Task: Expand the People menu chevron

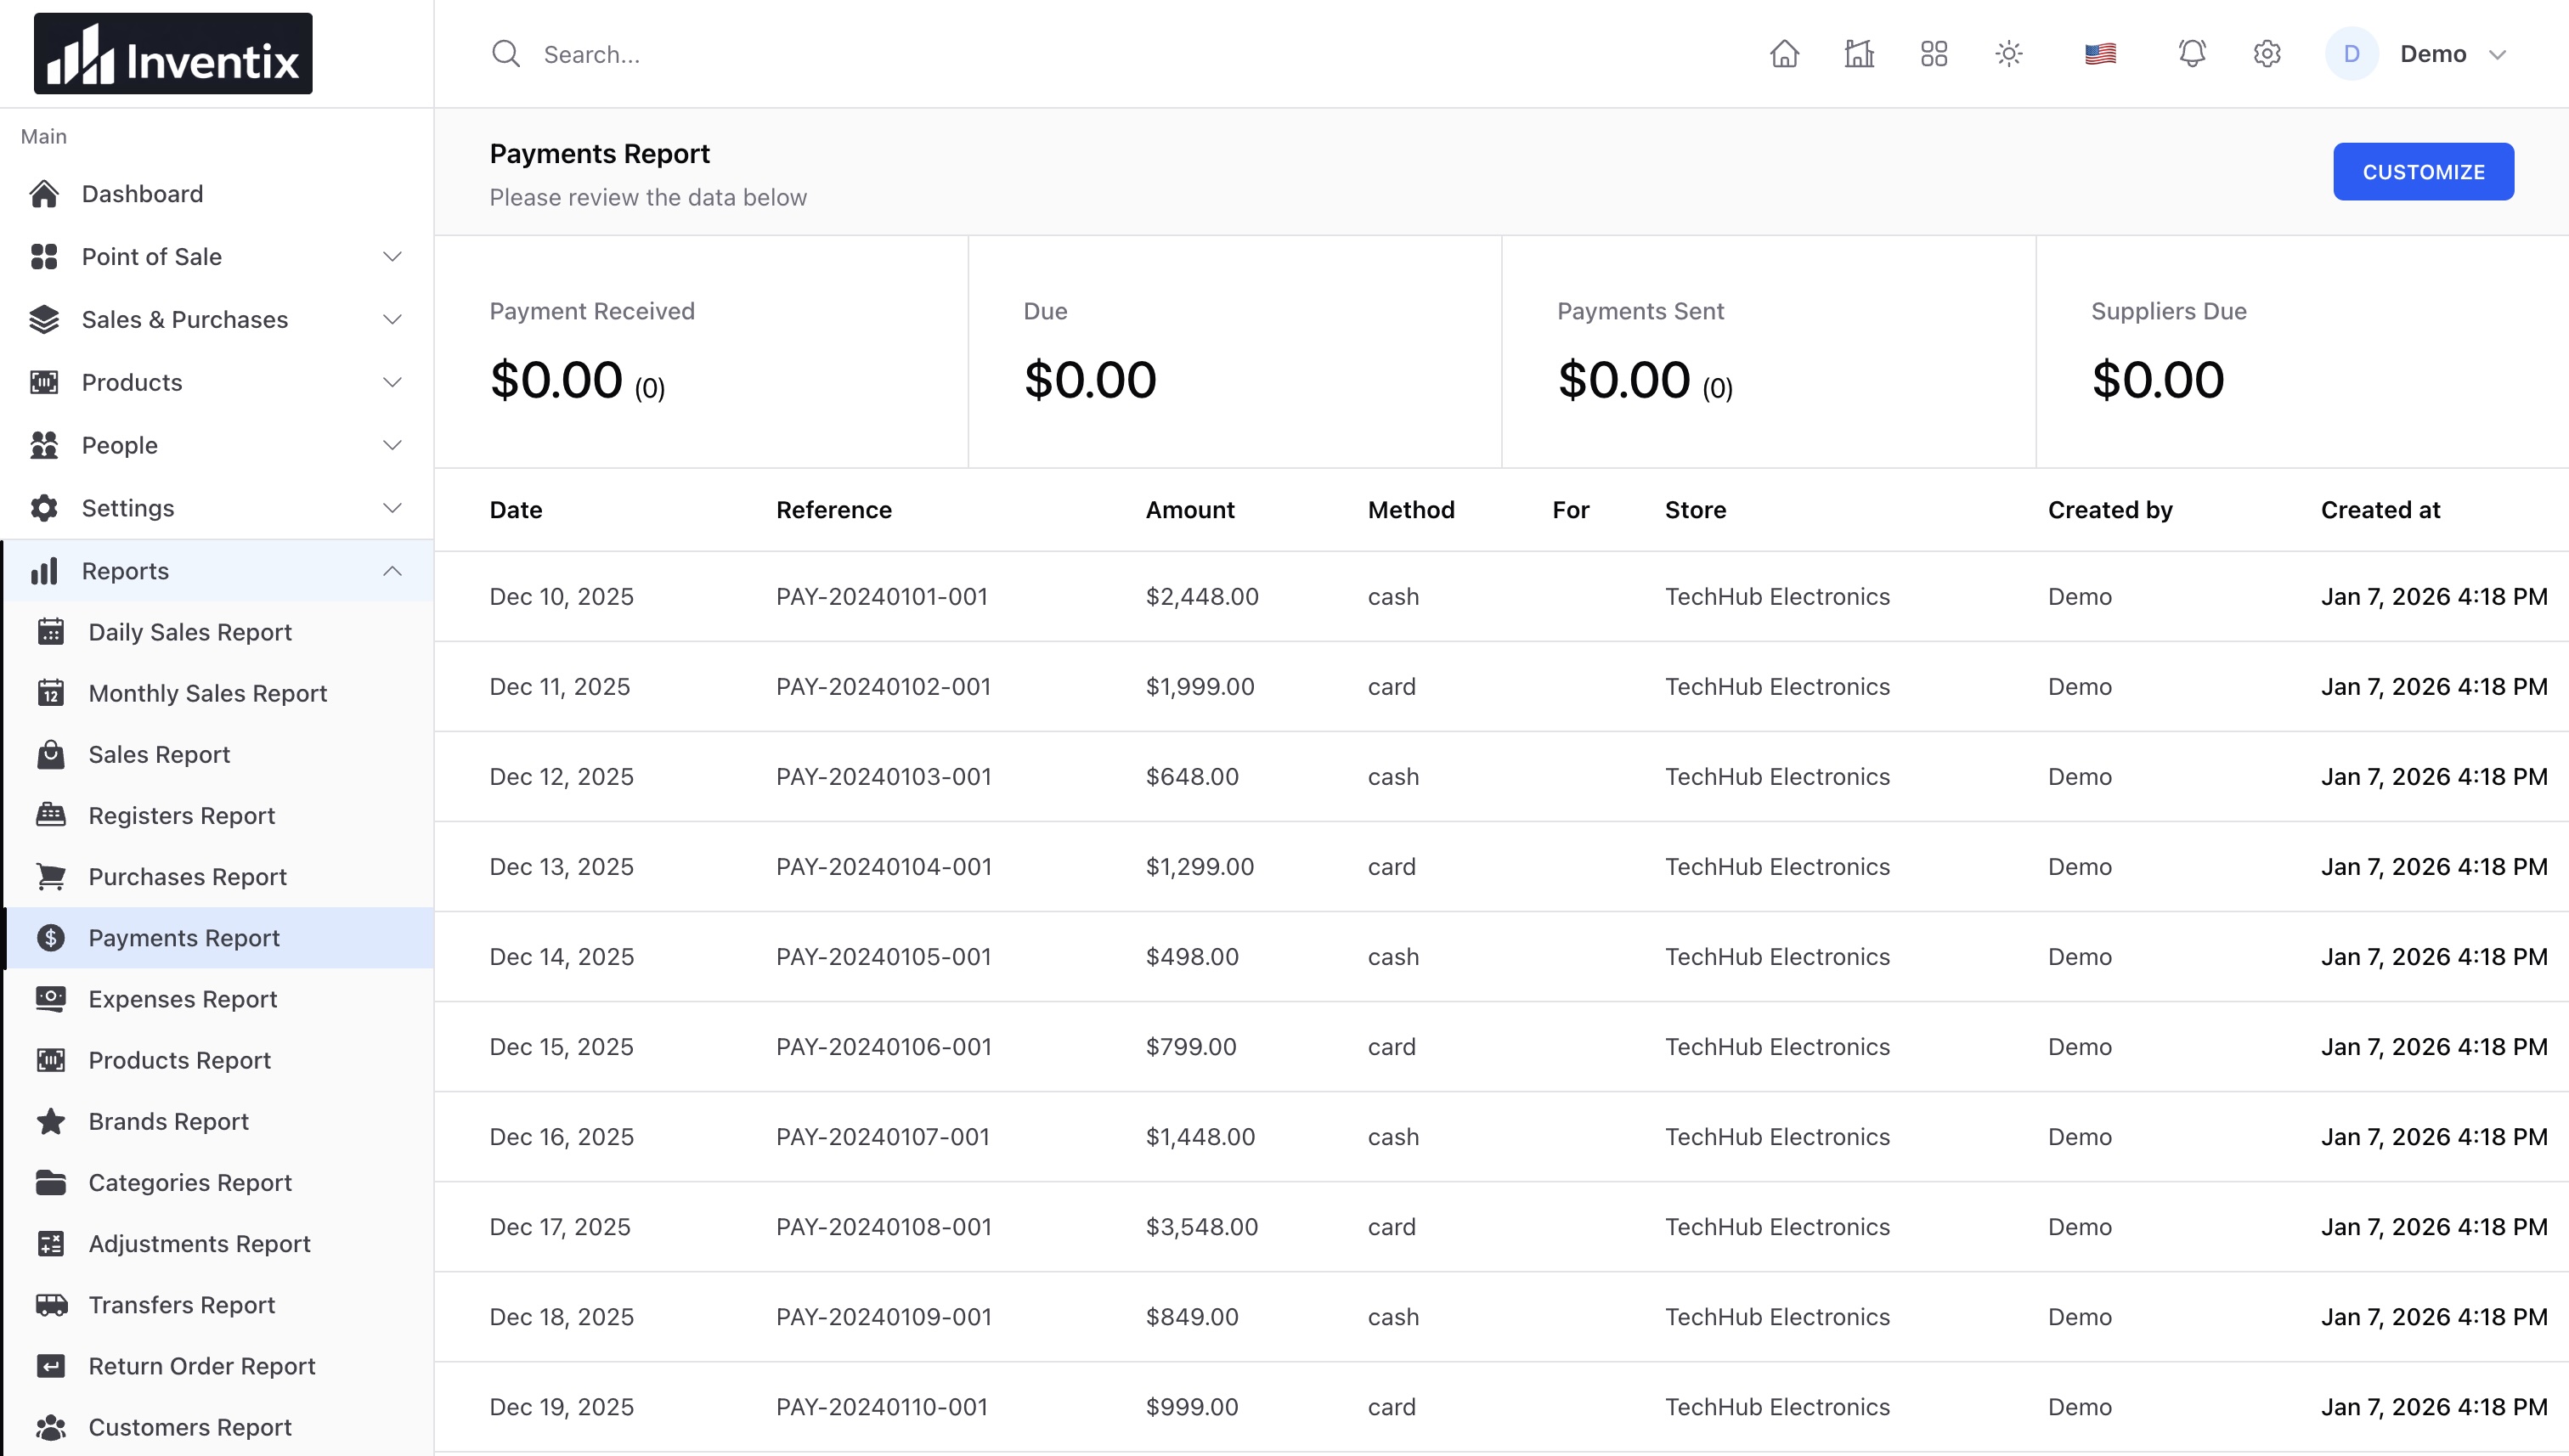Action: click(392, 446)
